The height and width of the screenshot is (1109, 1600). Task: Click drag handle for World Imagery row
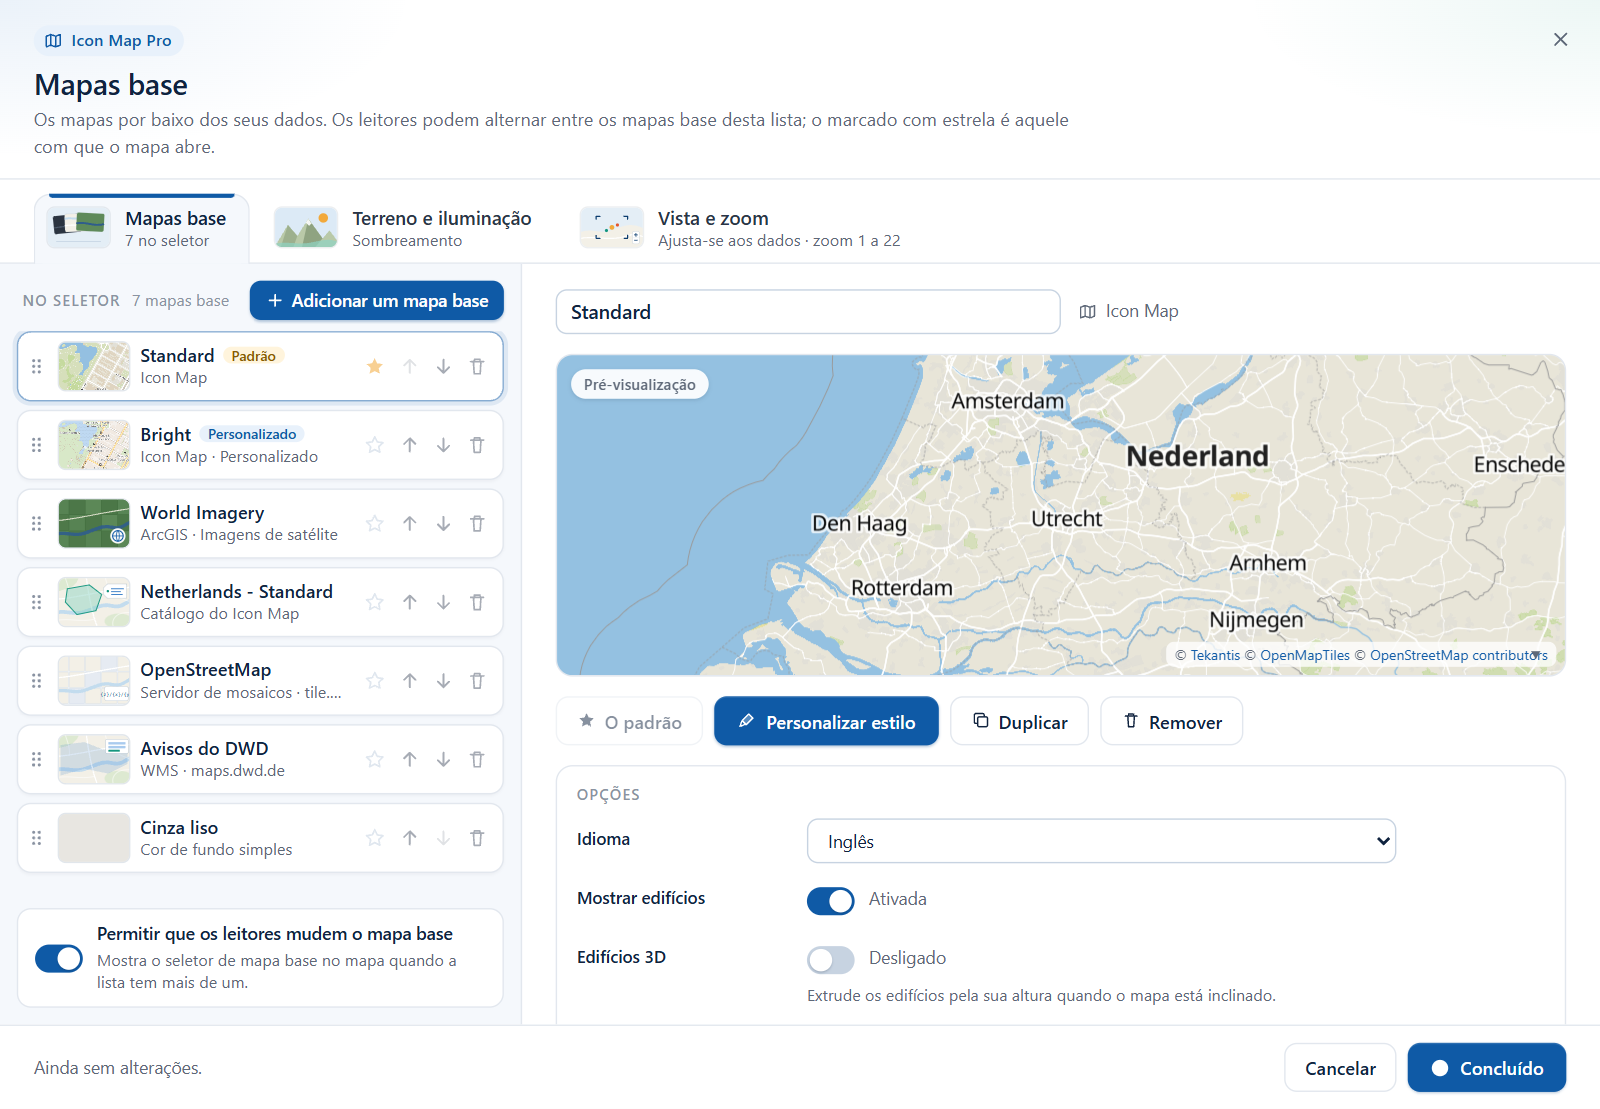pos(37,524)
